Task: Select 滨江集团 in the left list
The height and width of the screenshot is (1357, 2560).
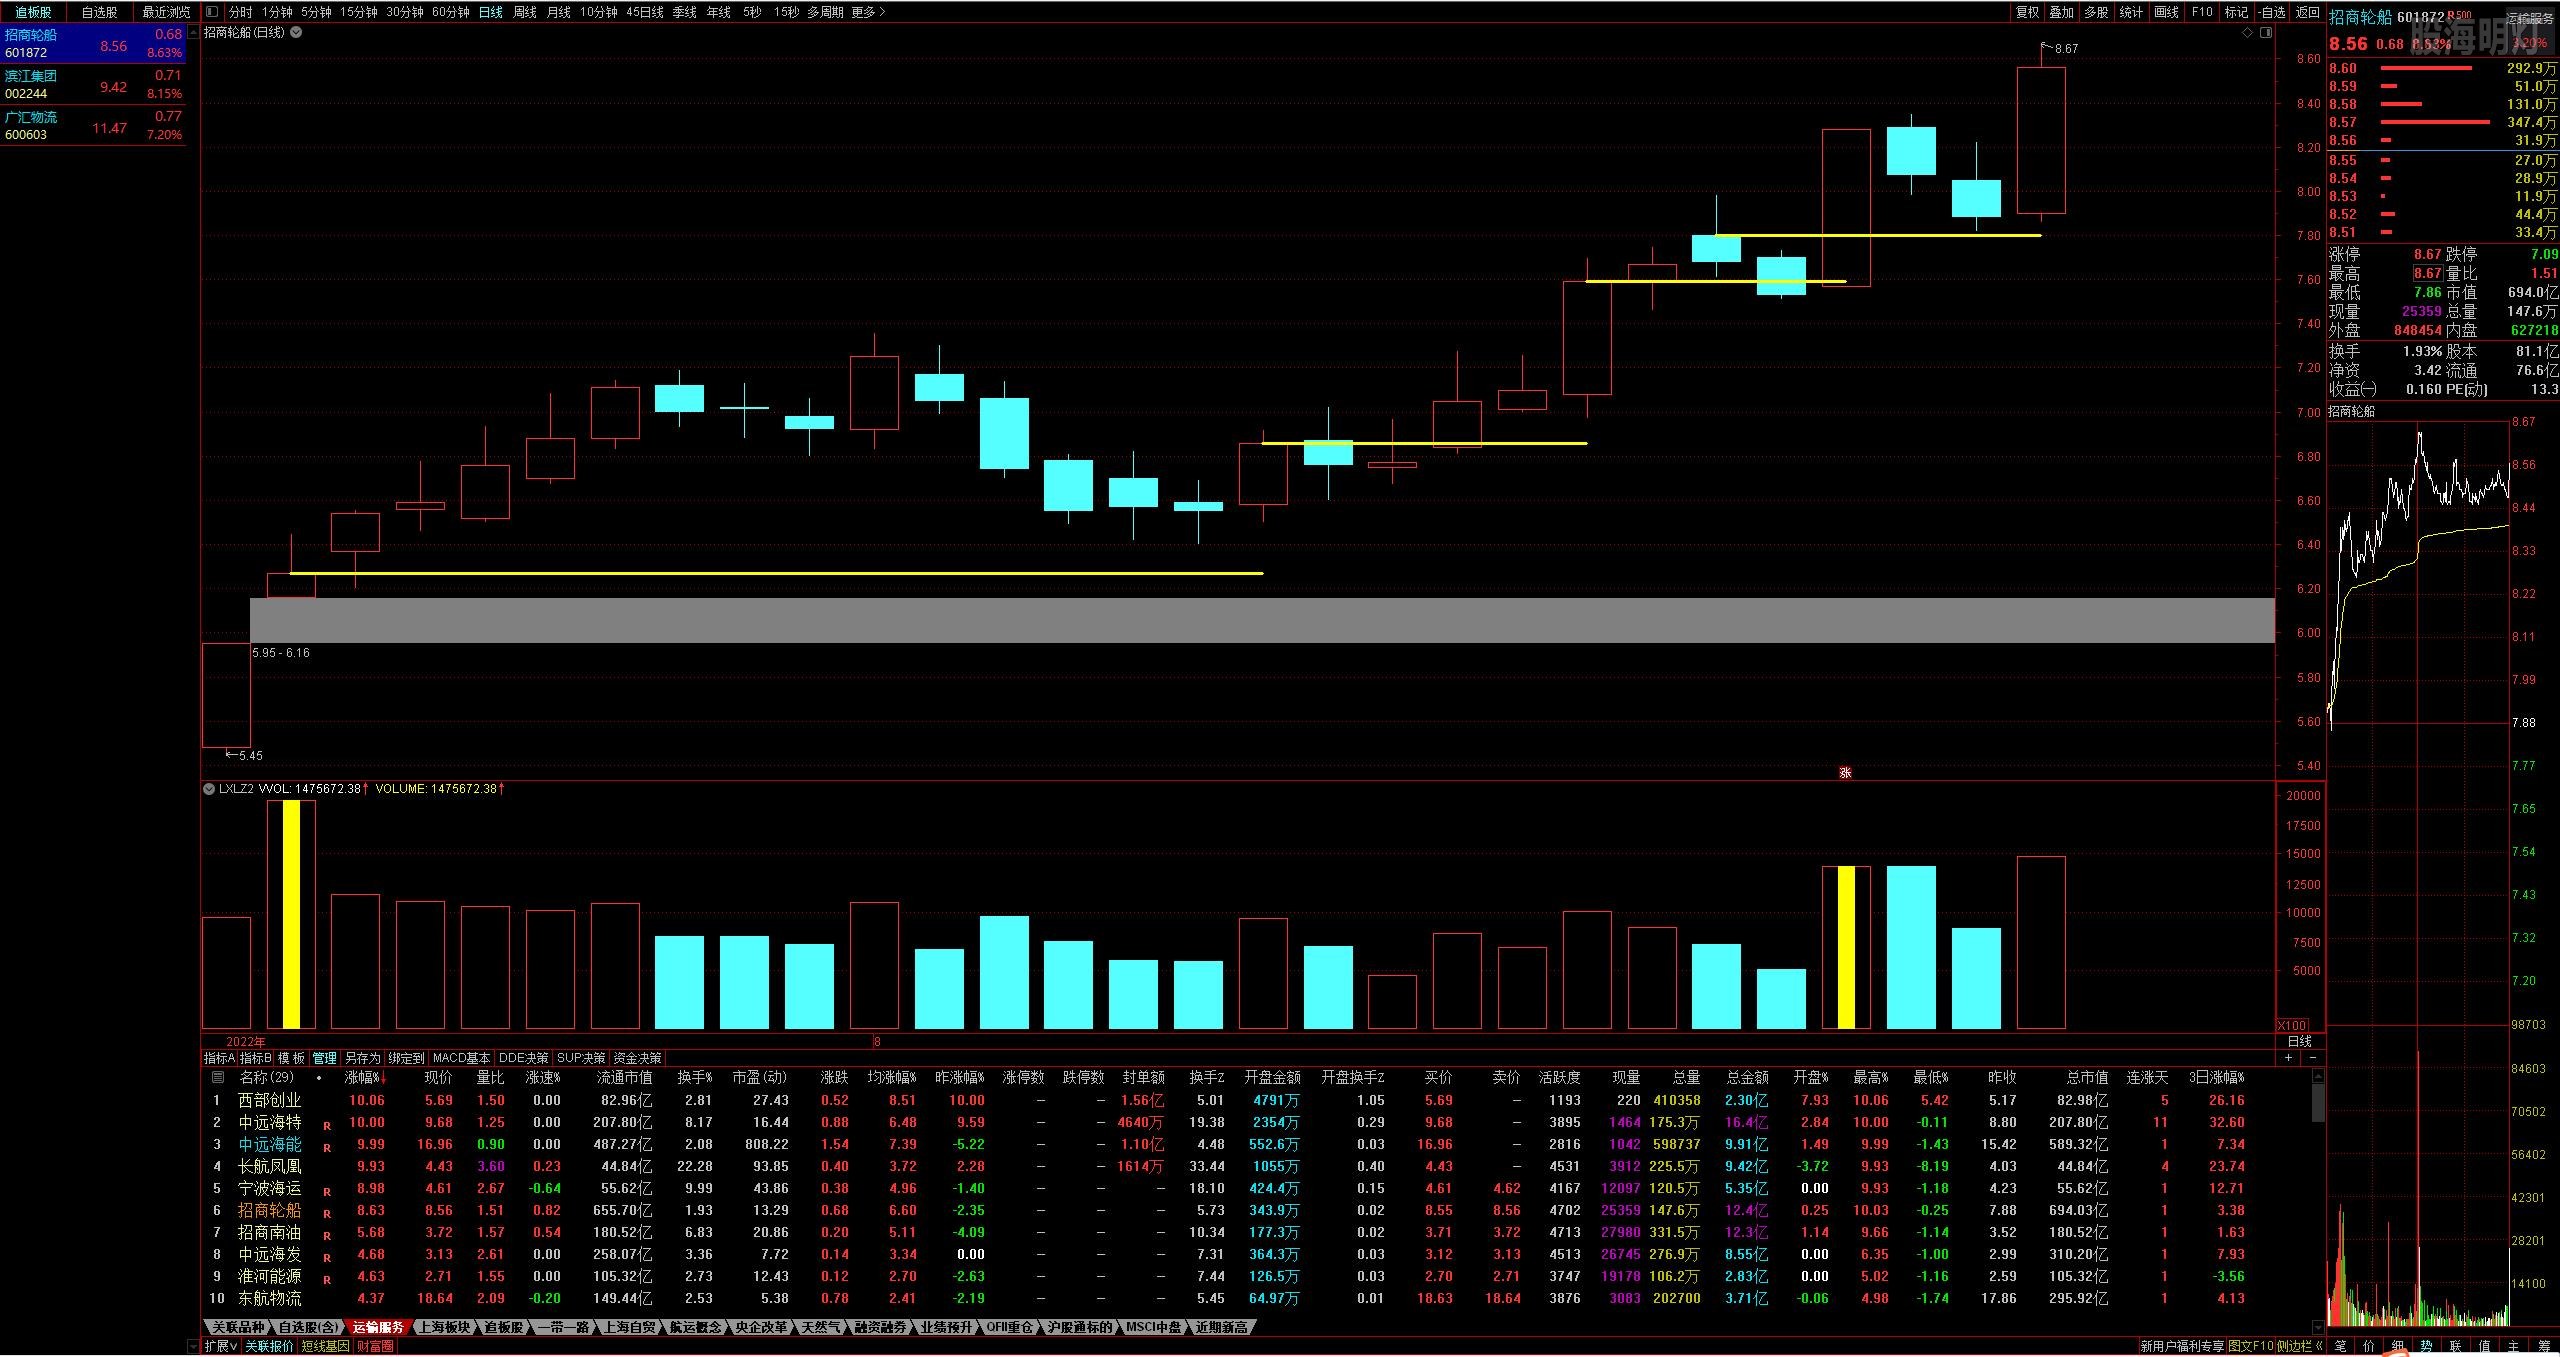Action: tap(93, 85)
